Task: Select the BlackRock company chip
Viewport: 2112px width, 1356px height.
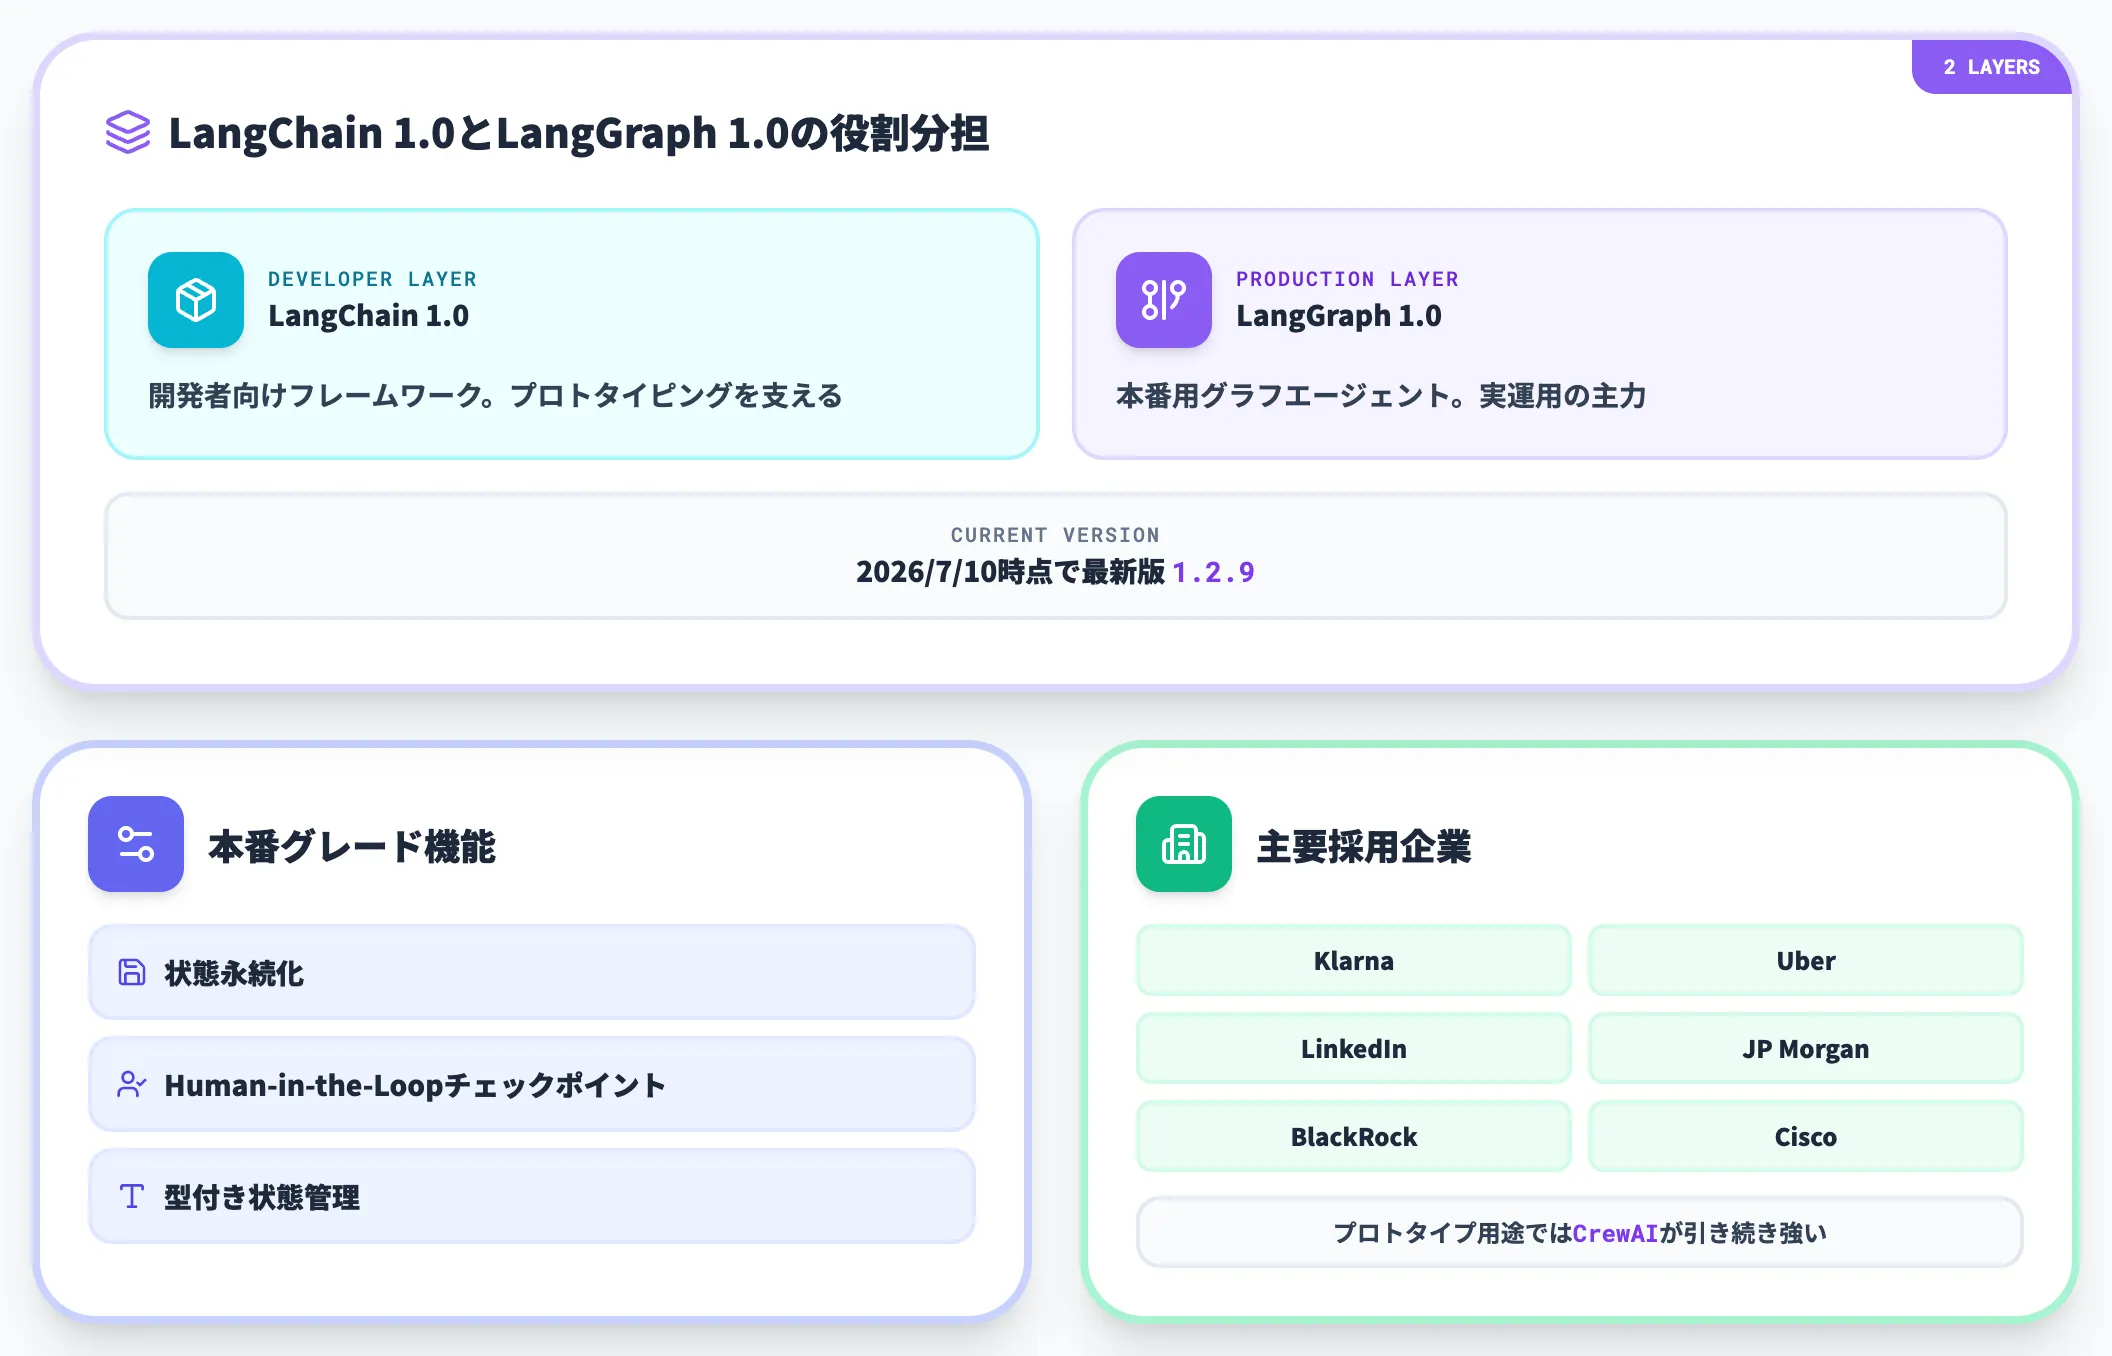Action: (x=1354, y=1136)
